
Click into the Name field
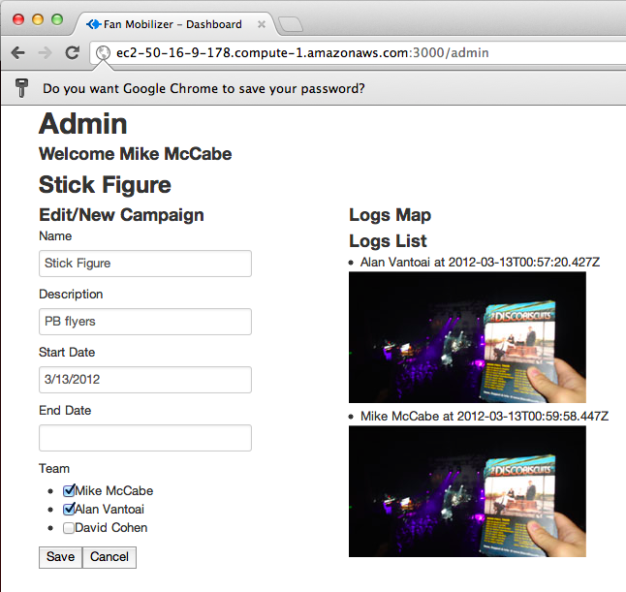[145, 263]
